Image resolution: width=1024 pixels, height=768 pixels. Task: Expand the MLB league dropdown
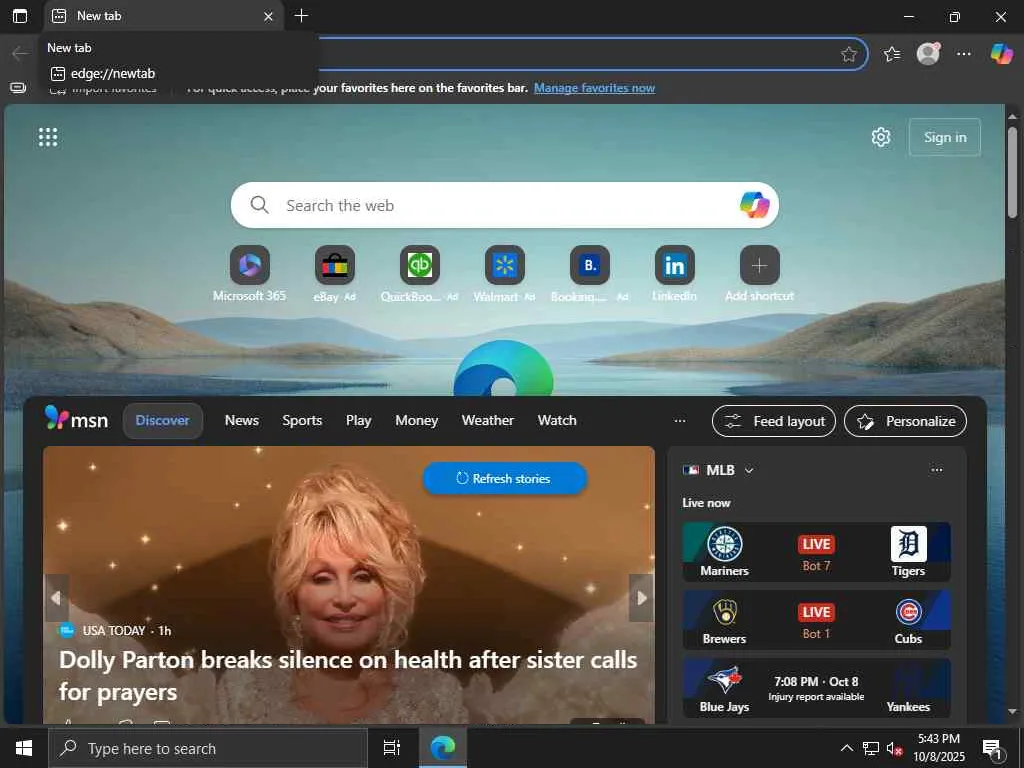pyautogui.click(x=748, y=470)
